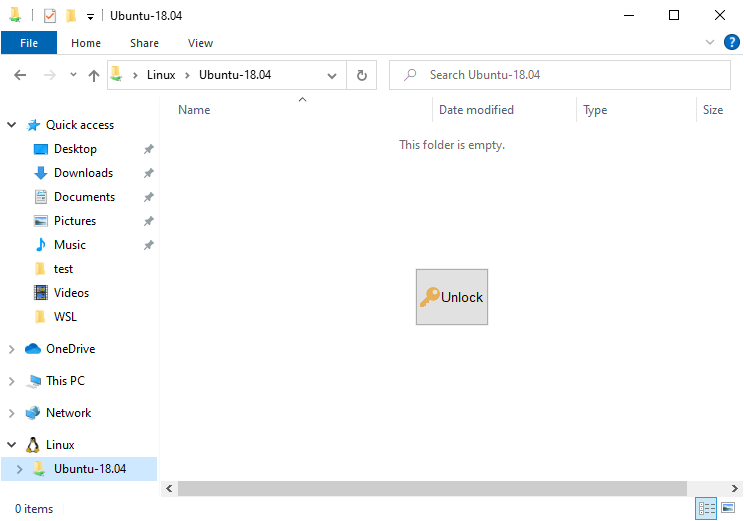Select This PC in navigation pane
Screen dimensions: 744x521
click(x=65, y=381)
